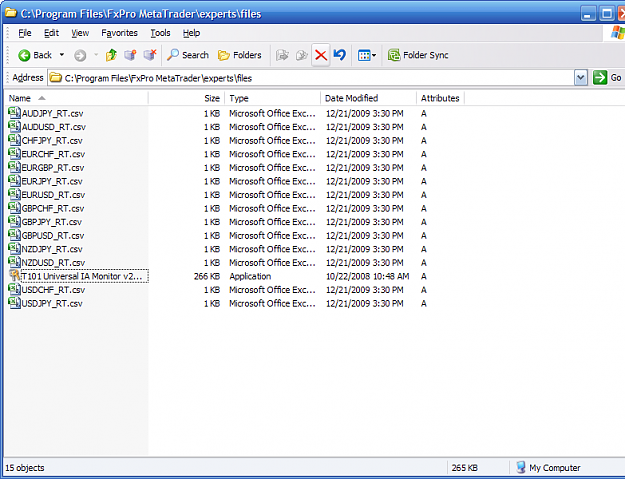The height and width of the screenshot is (479, 625).
Task: Select the EURJPY_RT.csv file icon
Action: [14, 181]
